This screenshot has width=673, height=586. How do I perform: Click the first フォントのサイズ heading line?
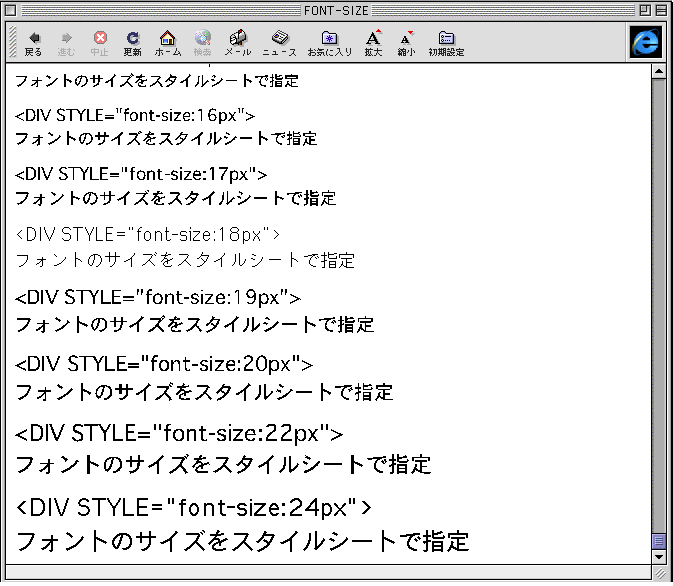click(157, 81)
